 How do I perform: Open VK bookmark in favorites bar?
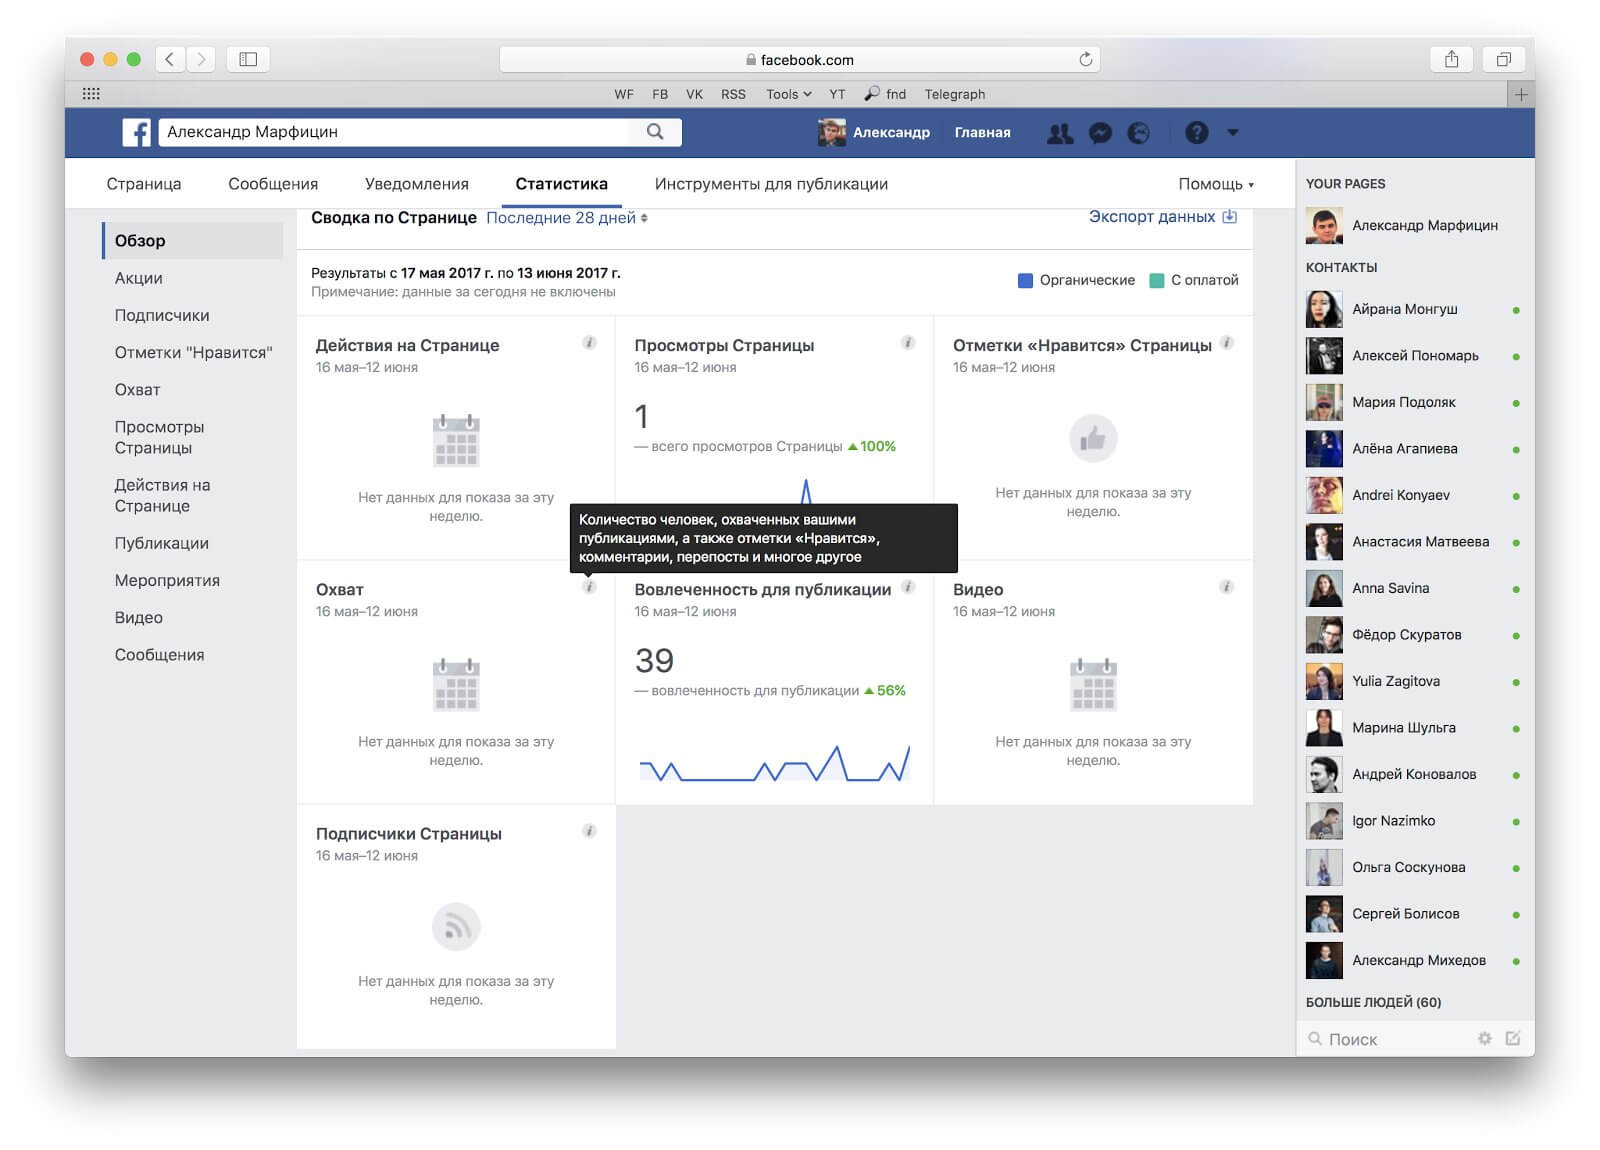[x=695, y=94]
